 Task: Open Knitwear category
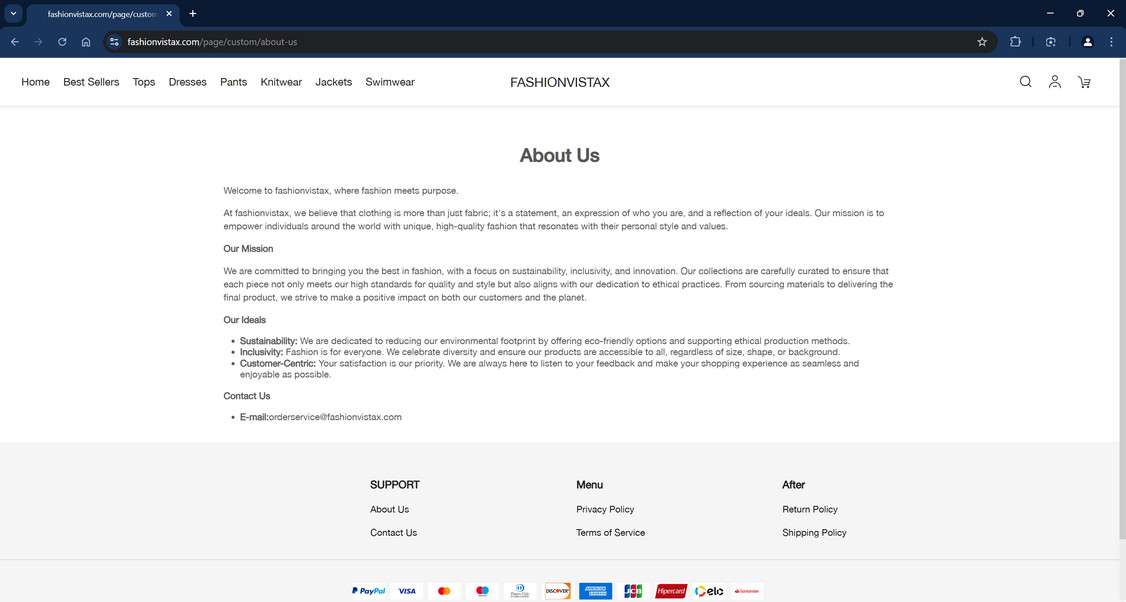[281, 82]
